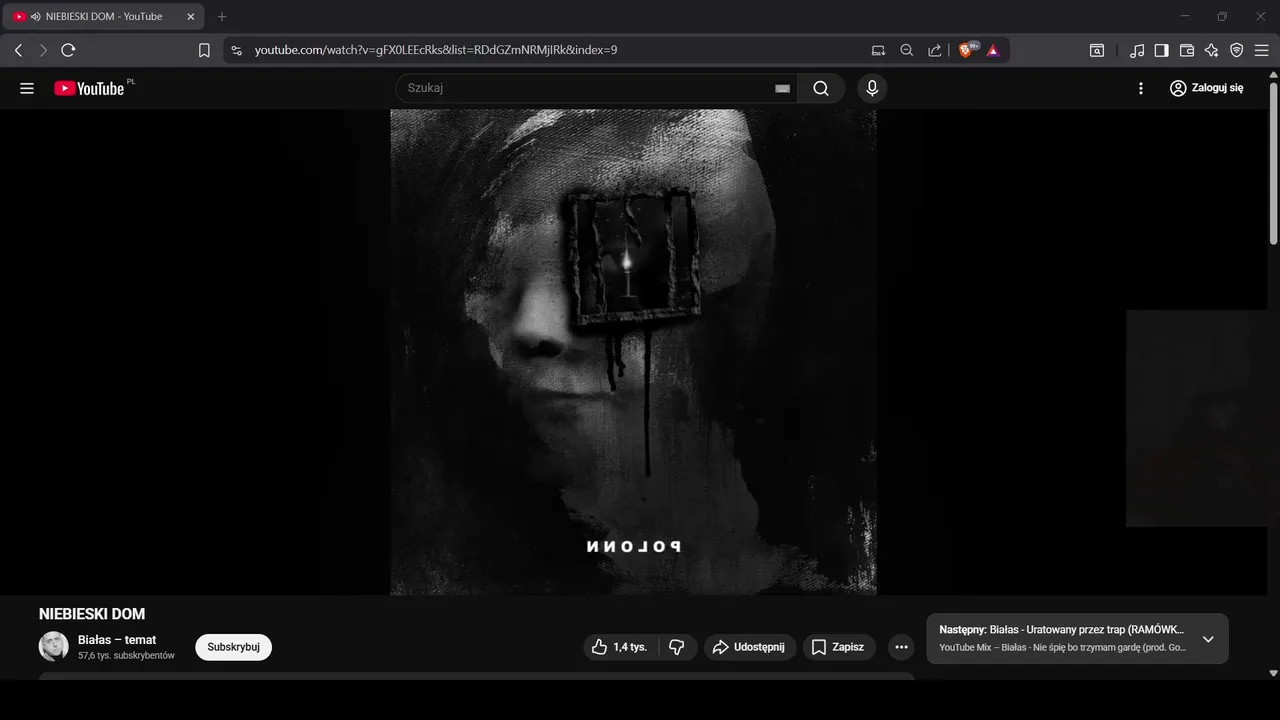
Task: Open Leo AI sparkle icon
Action: [x=1212, y=50]
